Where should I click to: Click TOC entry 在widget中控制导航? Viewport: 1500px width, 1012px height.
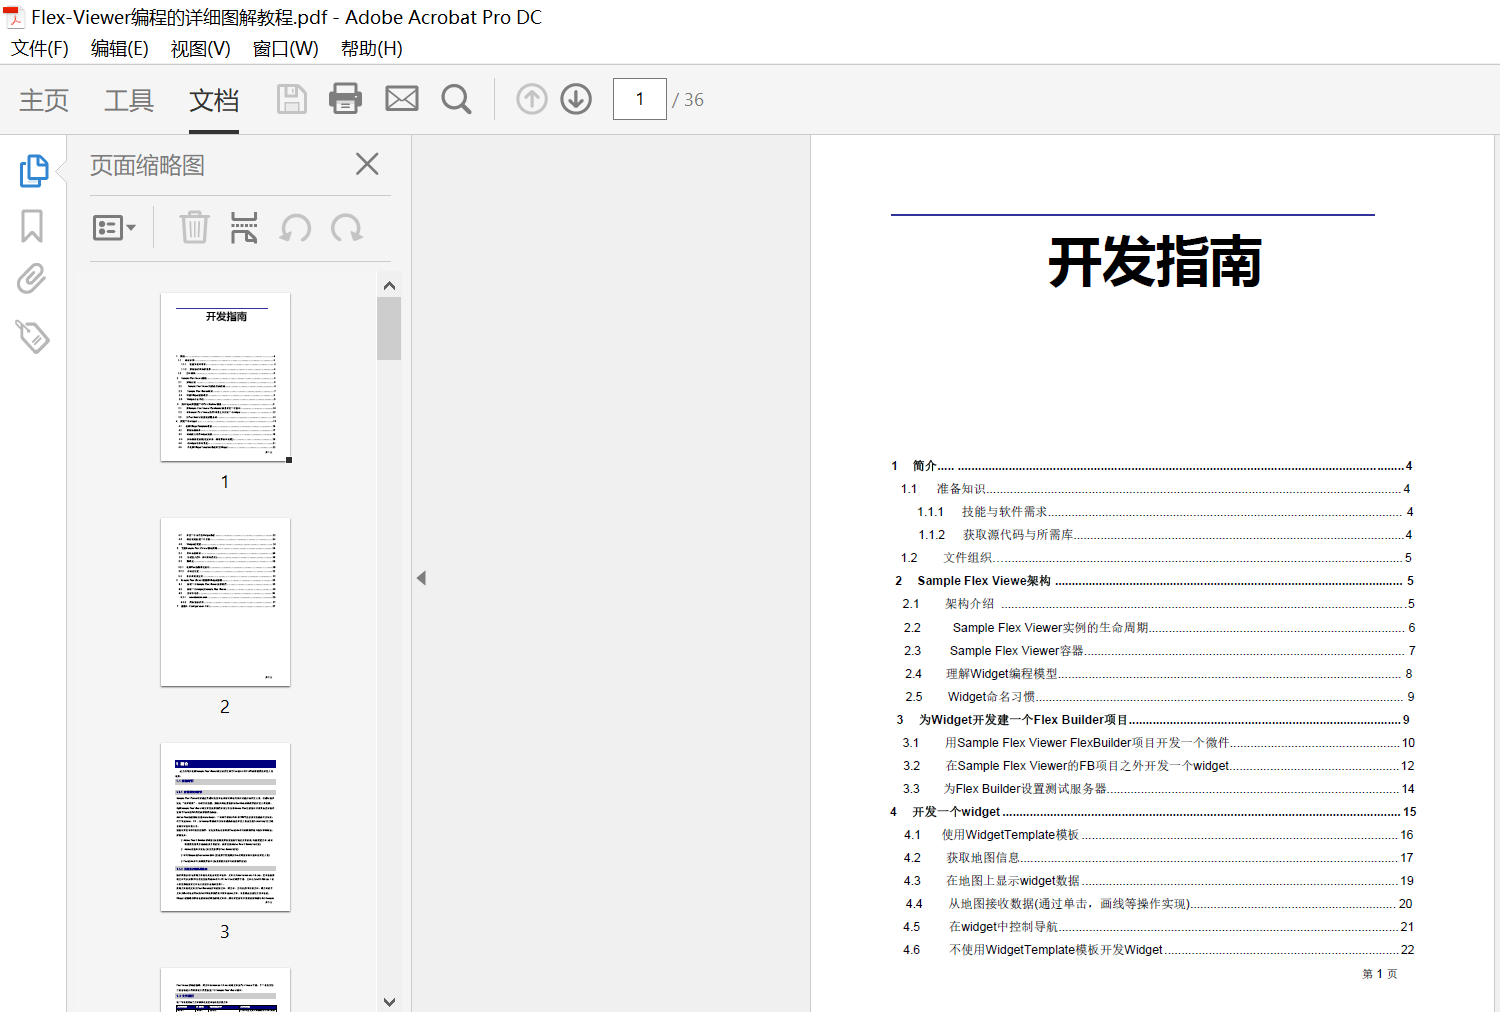(1158, 927)
